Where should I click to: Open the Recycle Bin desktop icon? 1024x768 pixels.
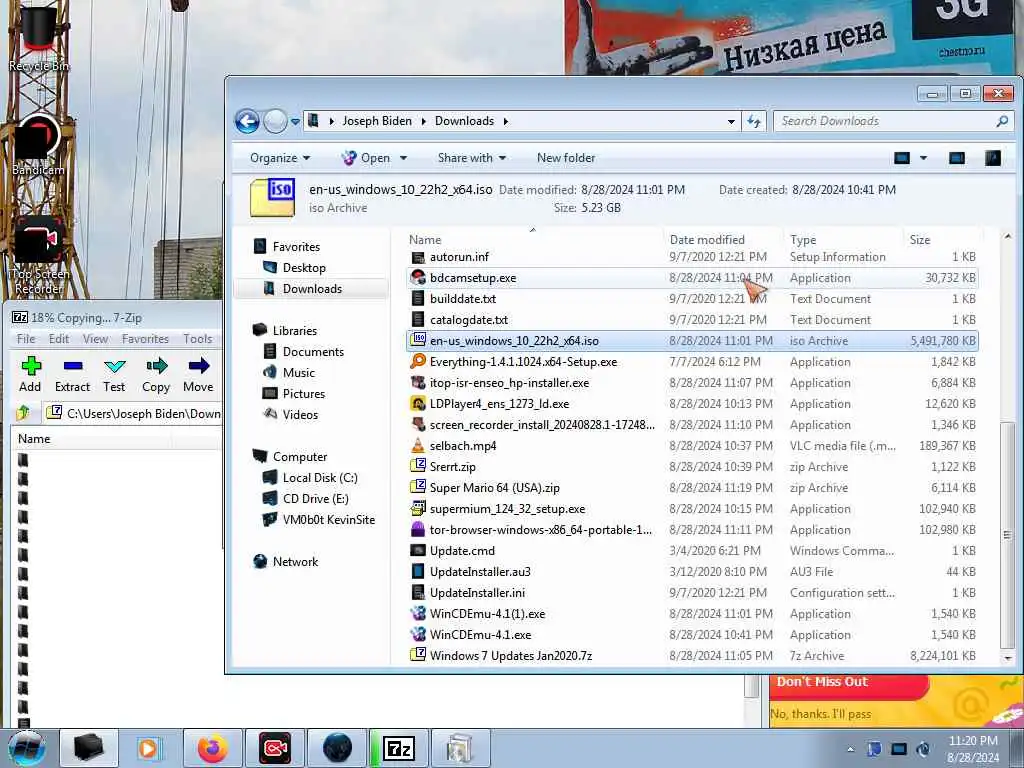(38, 38)
